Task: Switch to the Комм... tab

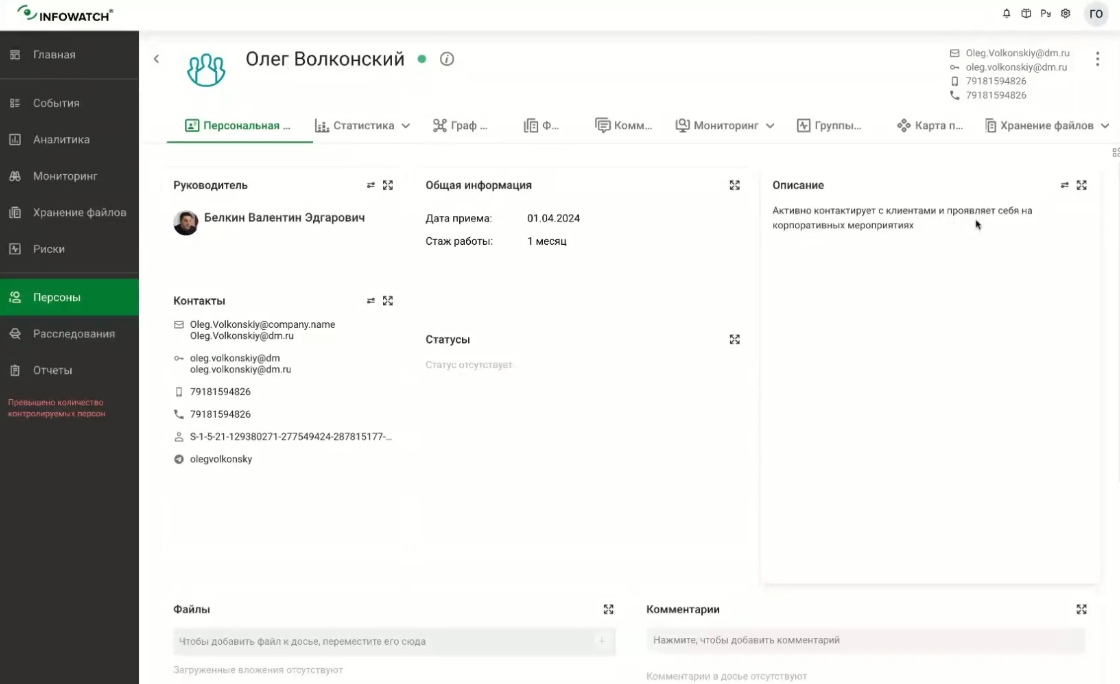Action: point(624,126)
